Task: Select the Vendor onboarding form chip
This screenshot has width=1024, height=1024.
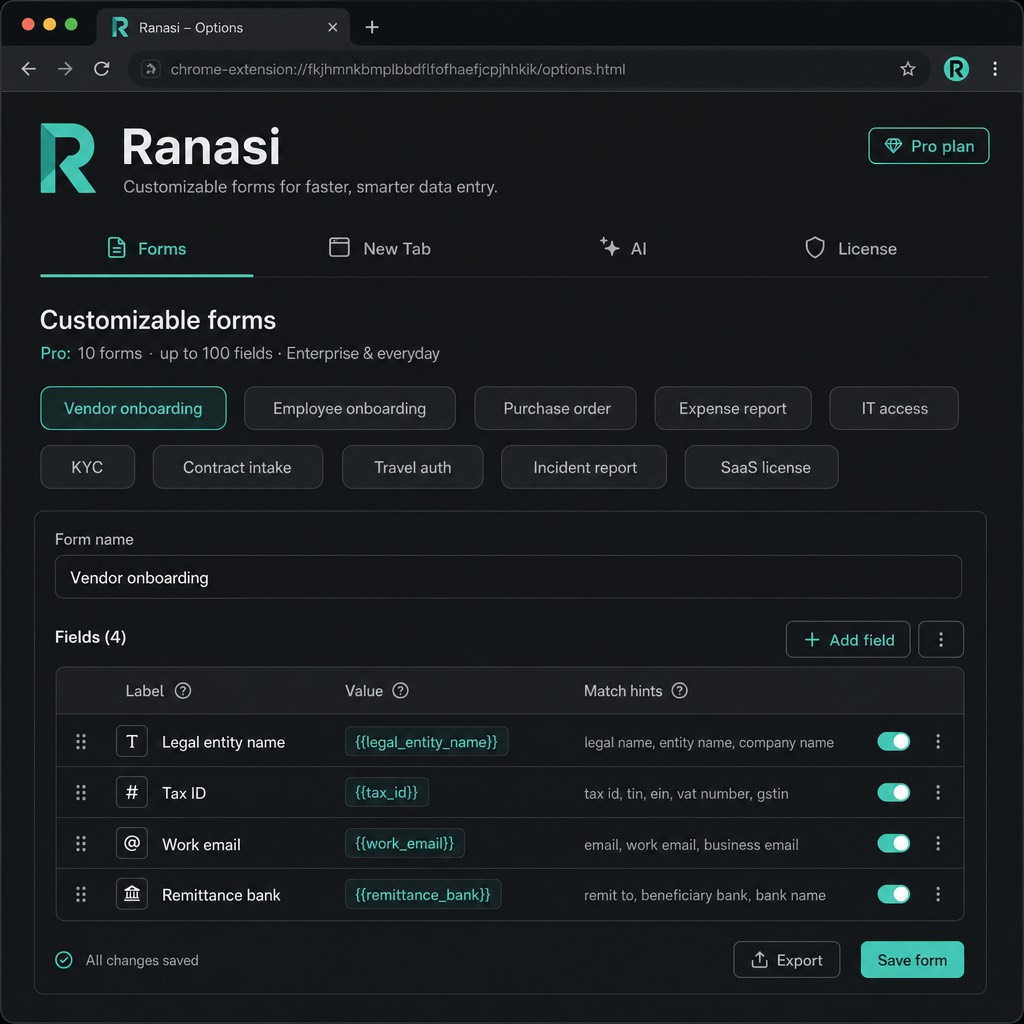Action: 133,408
